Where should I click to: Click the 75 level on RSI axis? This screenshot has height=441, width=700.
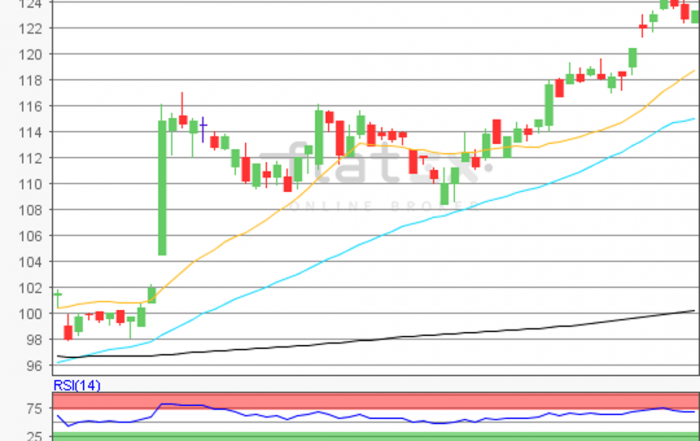31,409
